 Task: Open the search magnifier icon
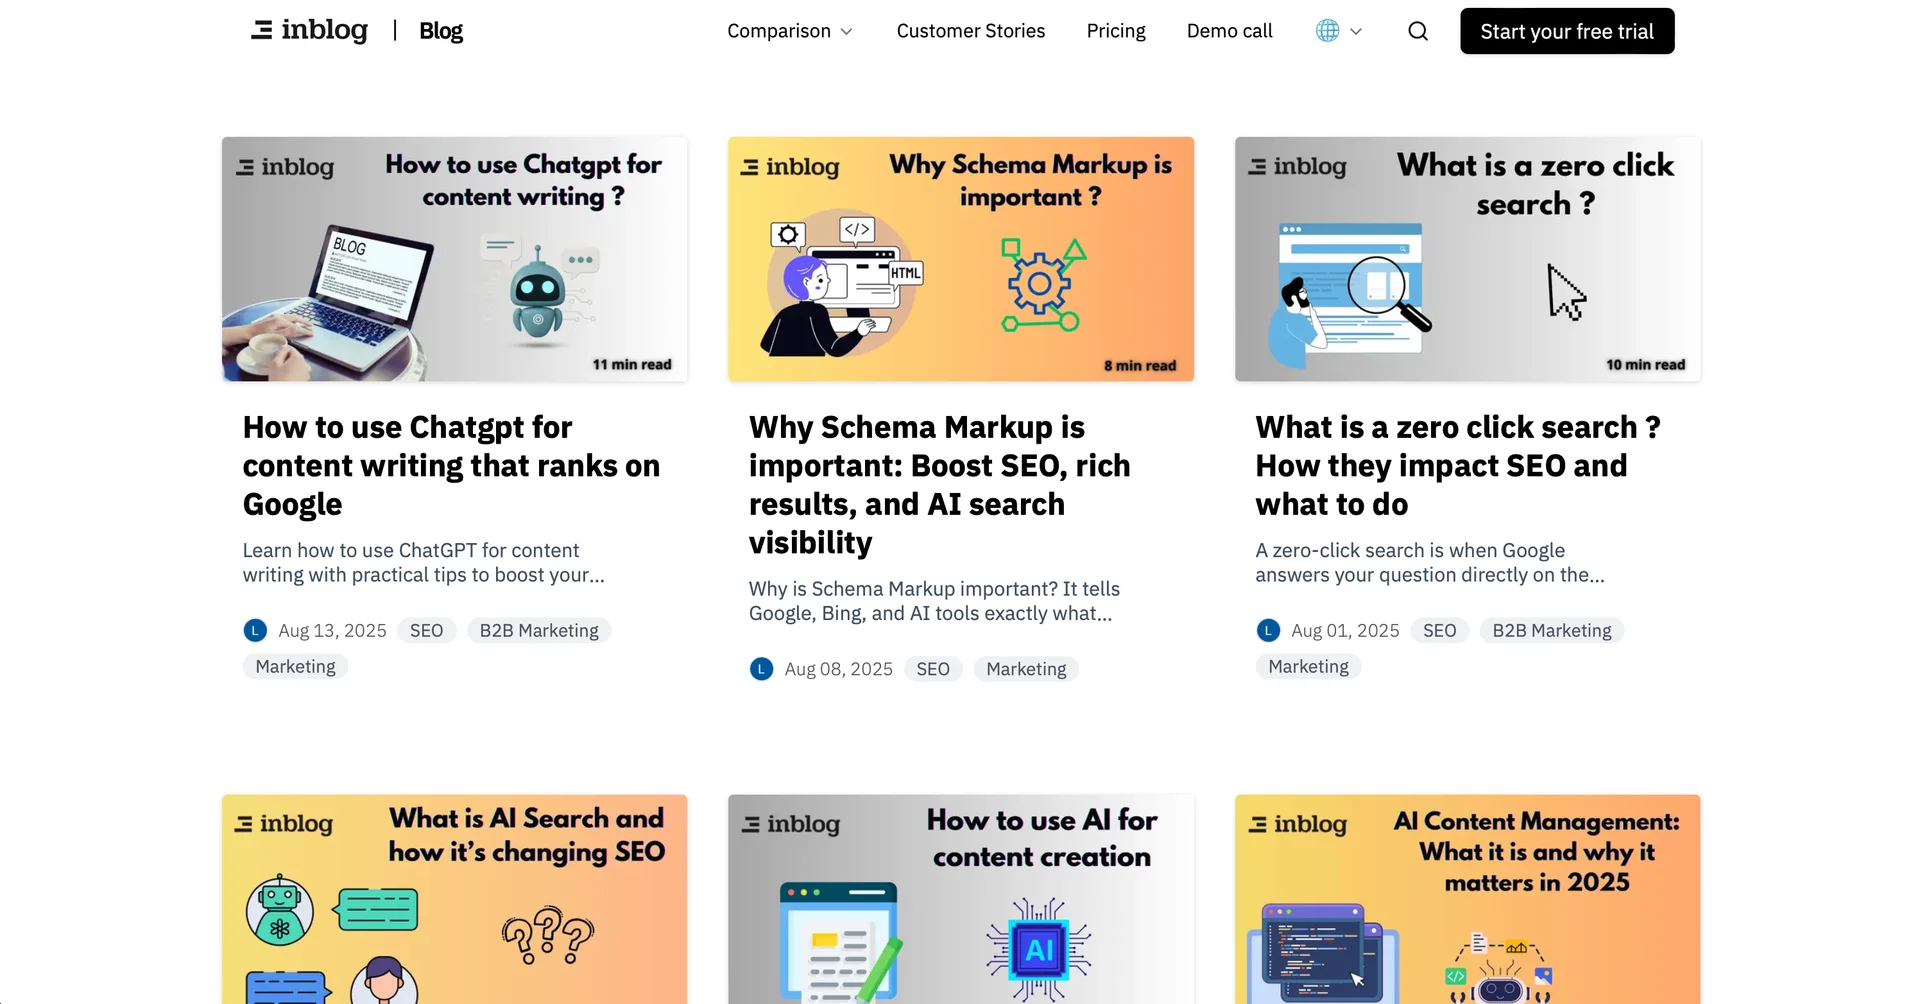click(x=1417, y=31)
